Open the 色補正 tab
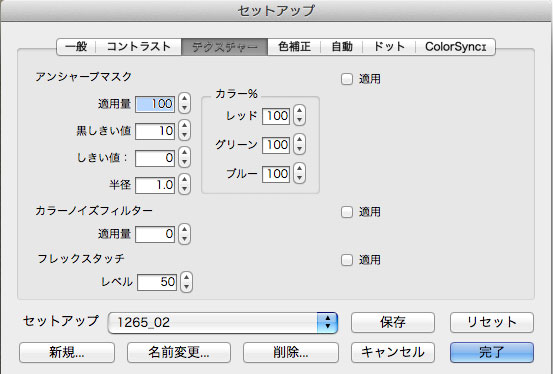 coord(294,47)
